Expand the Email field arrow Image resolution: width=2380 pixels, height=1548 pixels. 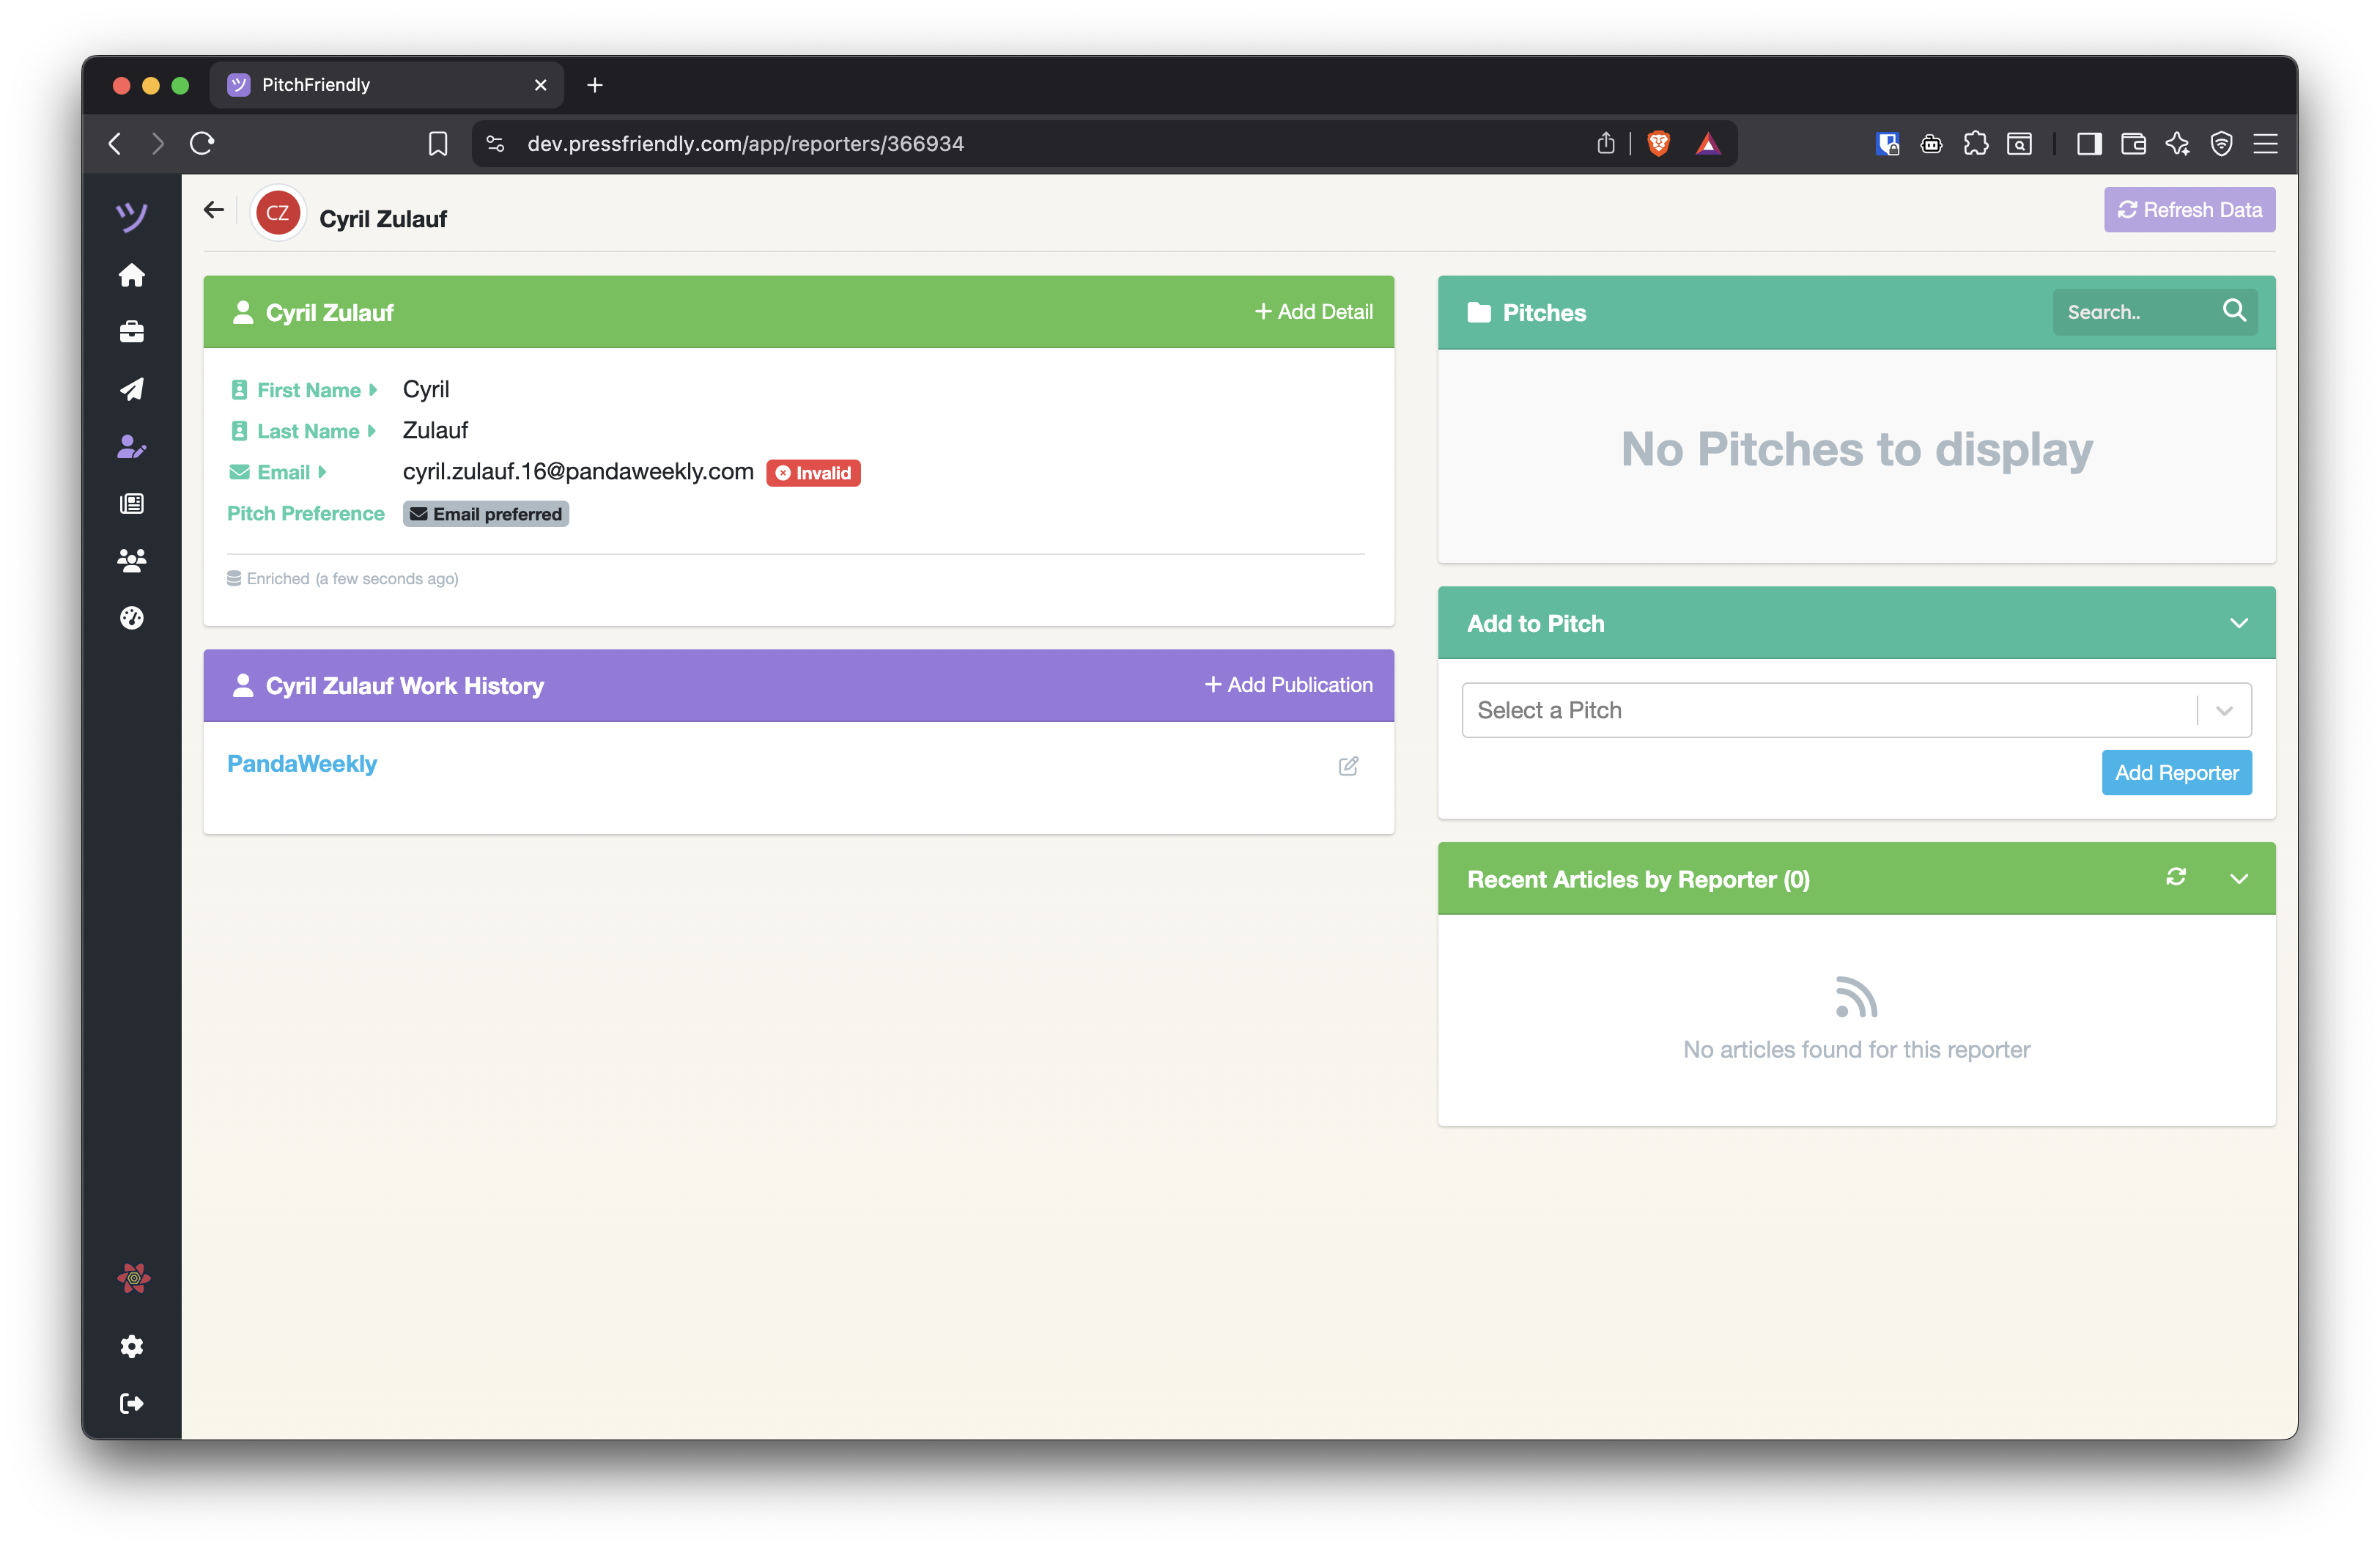(322, 471)
